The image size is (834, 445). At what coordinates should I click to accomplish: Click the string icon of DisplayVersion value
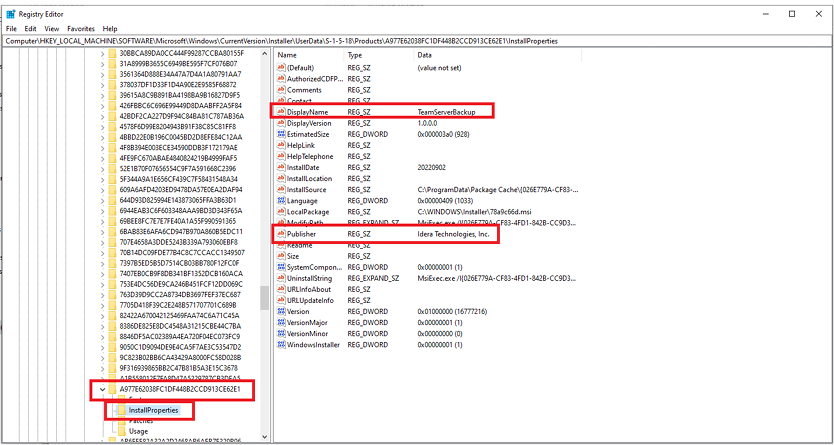pos(281,123)
